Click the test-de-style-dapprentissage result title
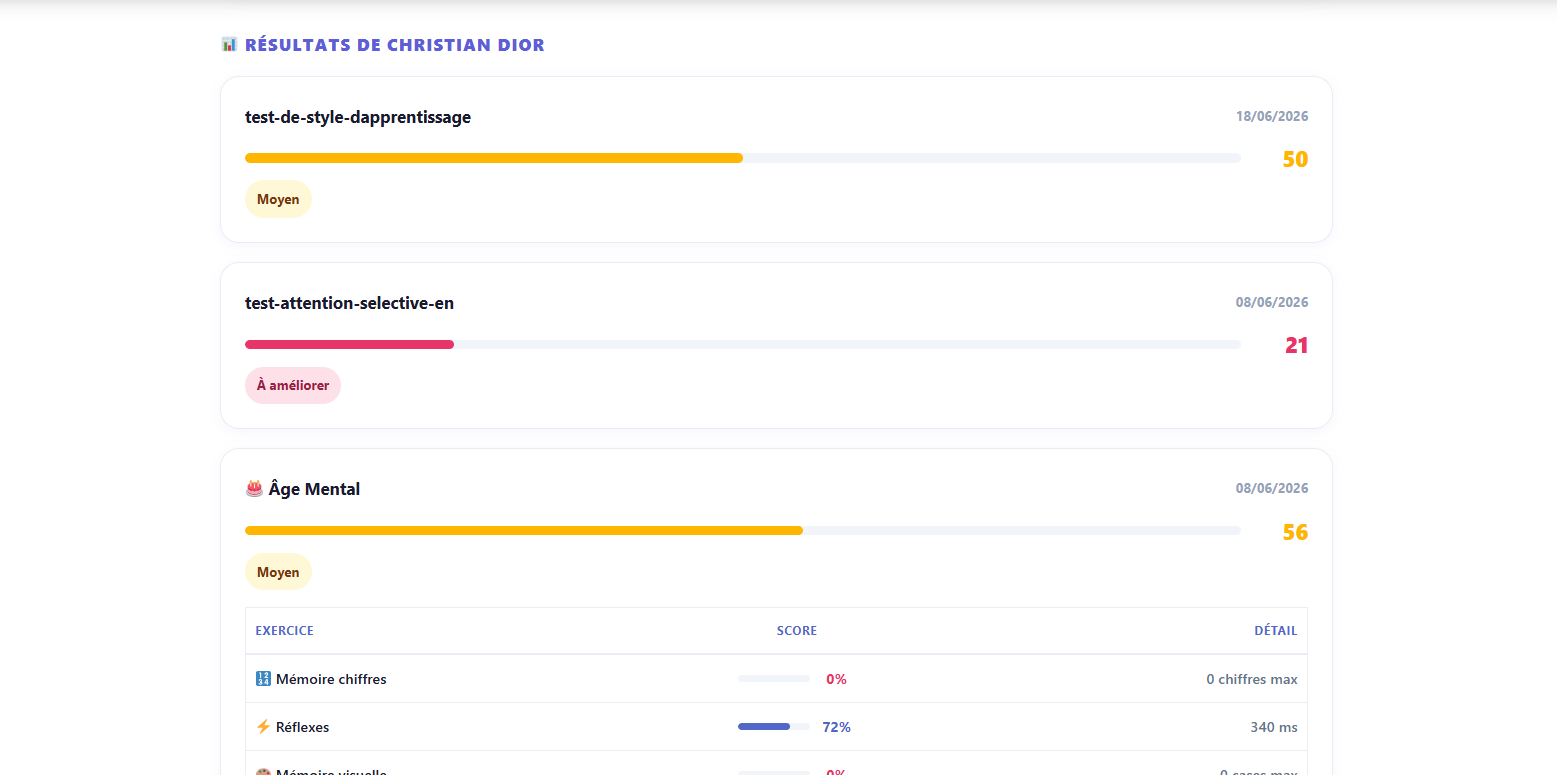The image size is (1557, 775). point(358,117)
